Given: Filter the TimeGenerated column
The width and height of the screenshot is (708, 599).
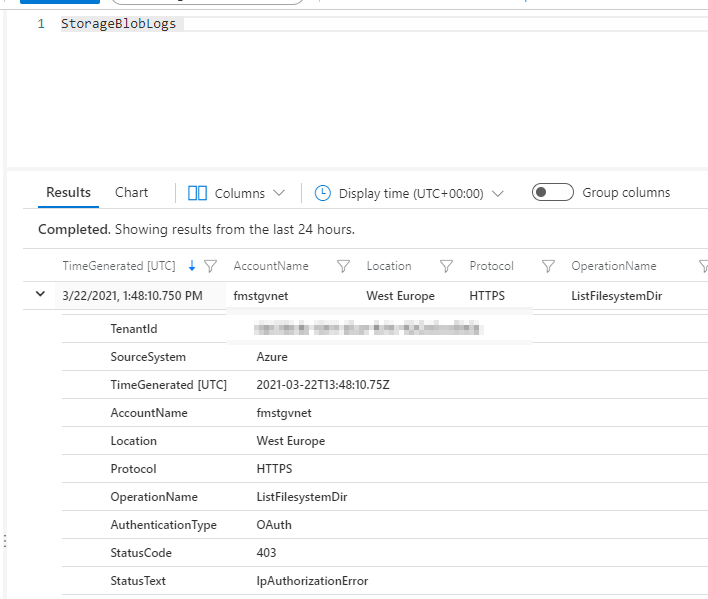Looking at the screenshot, I should coord(210,266).
